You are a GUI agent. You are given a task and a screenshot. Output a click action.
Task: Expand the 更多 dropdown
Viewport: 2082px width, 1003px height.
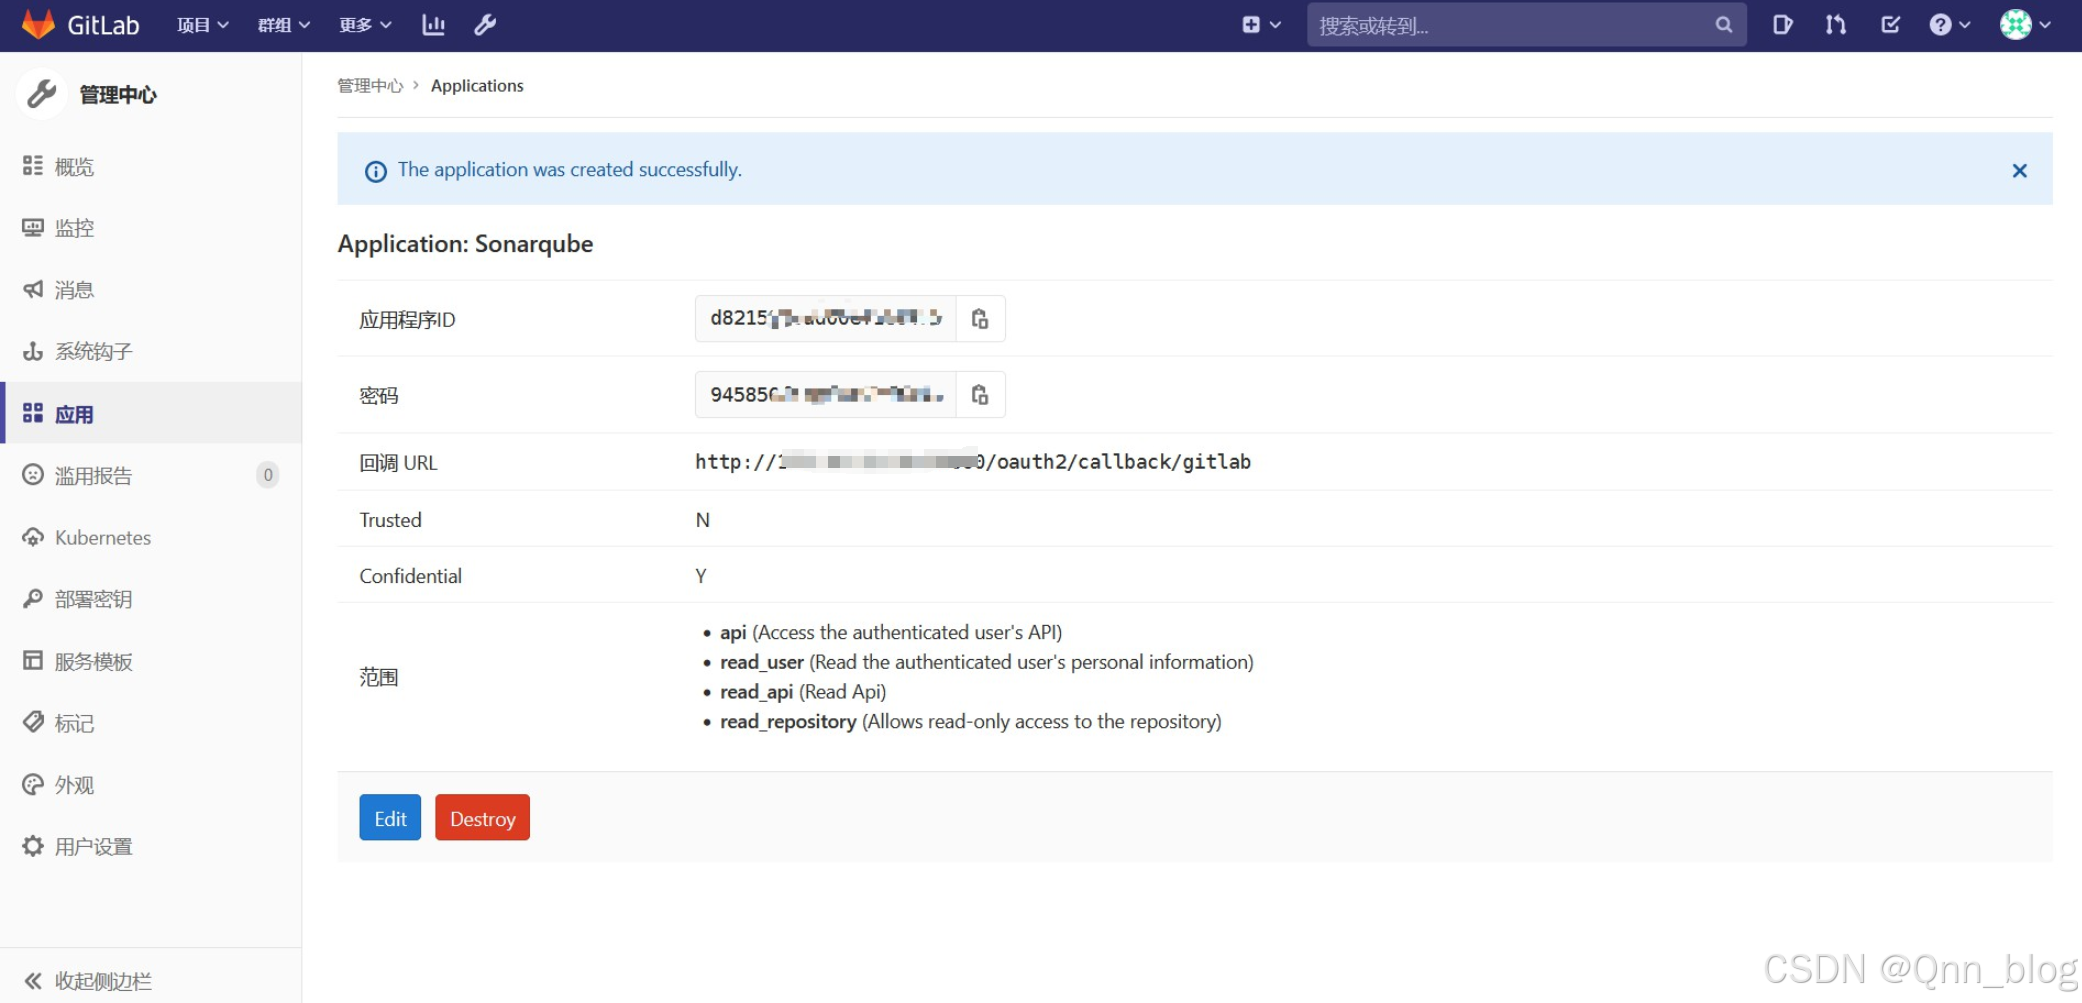tap(363, 25)
